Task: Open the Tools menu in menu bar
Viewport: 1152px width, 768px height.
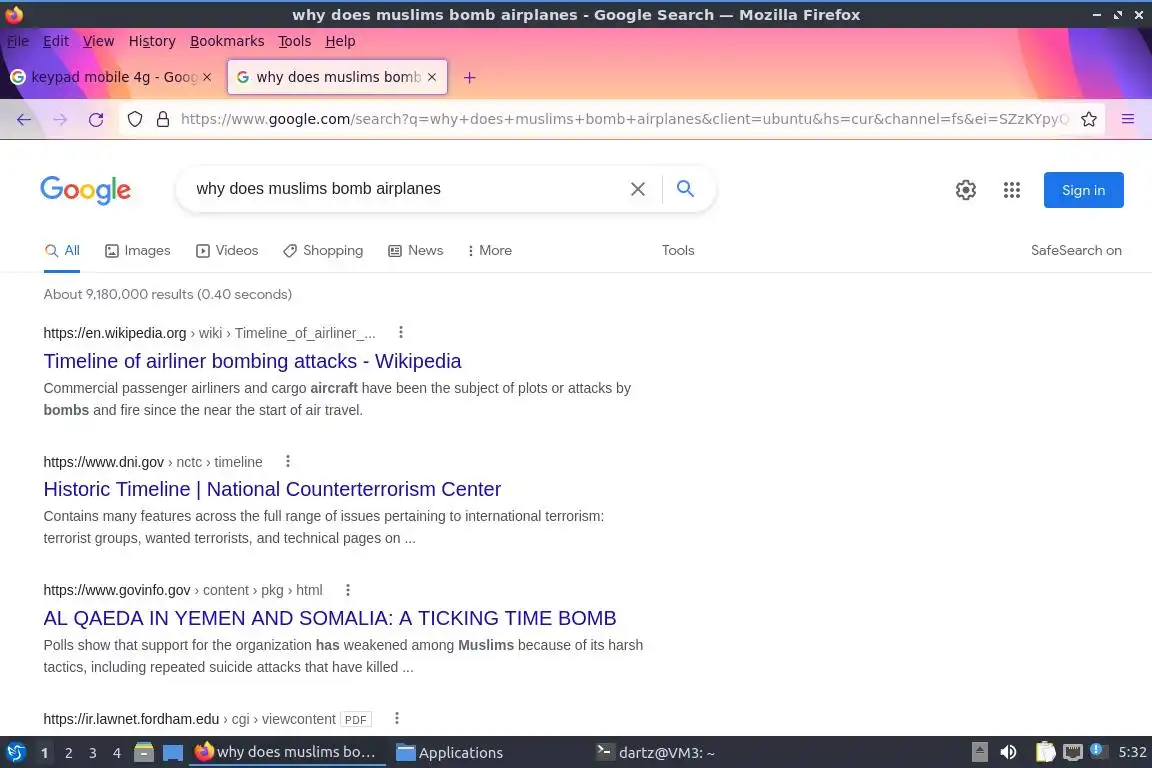Action: (295, 41)
